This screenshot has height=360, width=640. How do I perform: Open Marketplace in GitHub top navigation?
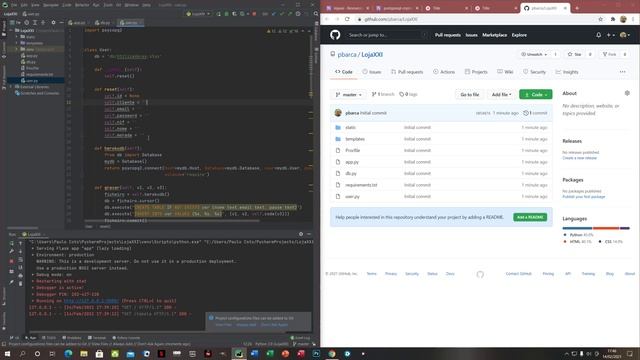point(494,35)
